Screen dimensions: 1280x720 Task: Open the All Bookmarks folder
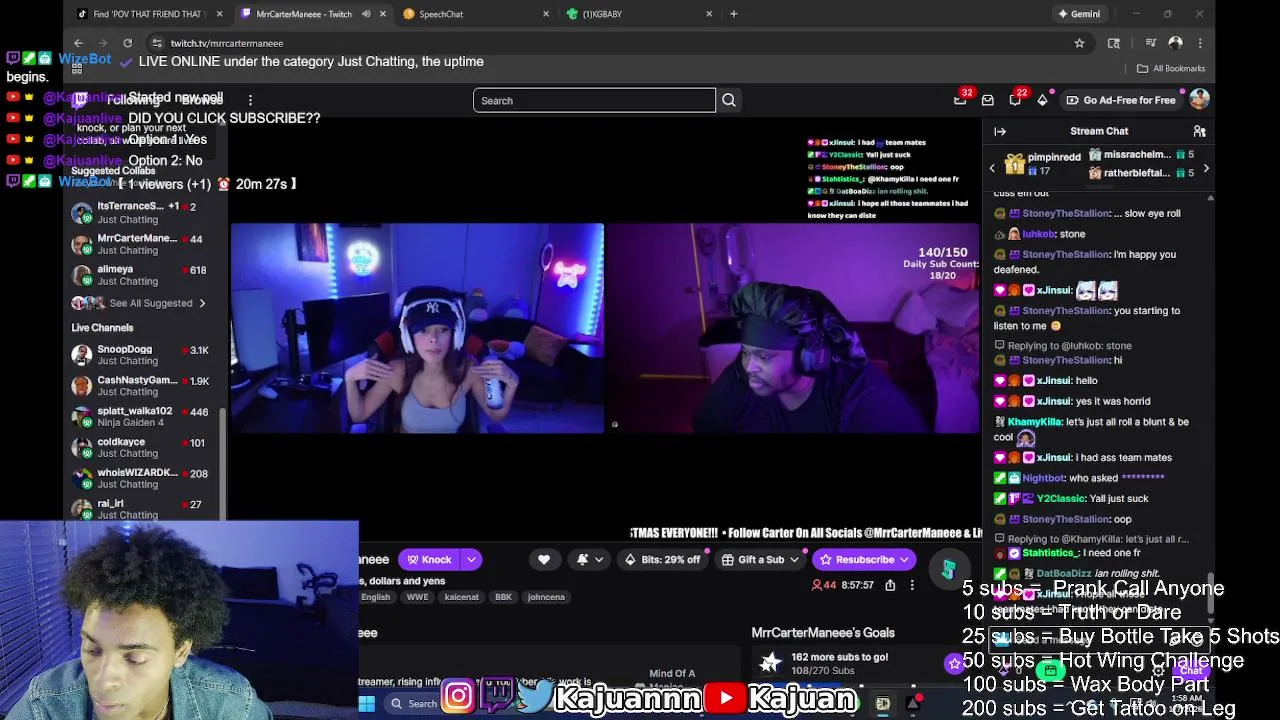(1171, 68)
